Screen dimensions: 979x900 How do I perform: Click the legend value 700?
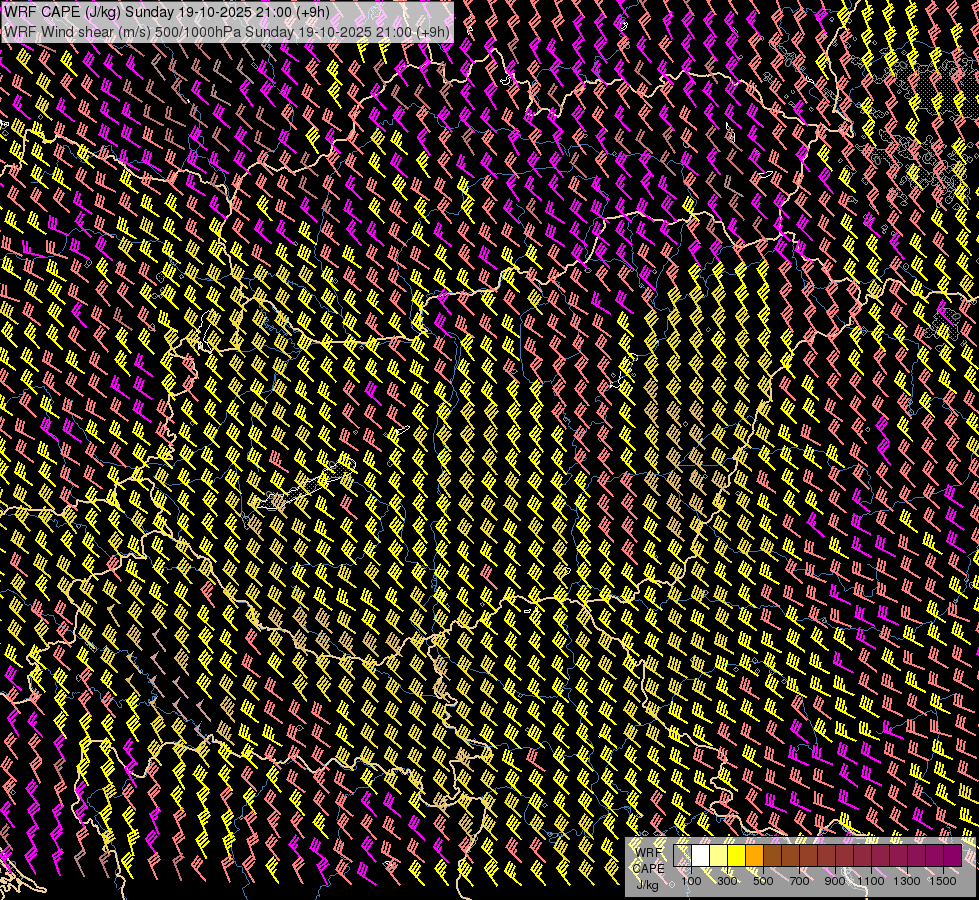[x=799, y=881]
